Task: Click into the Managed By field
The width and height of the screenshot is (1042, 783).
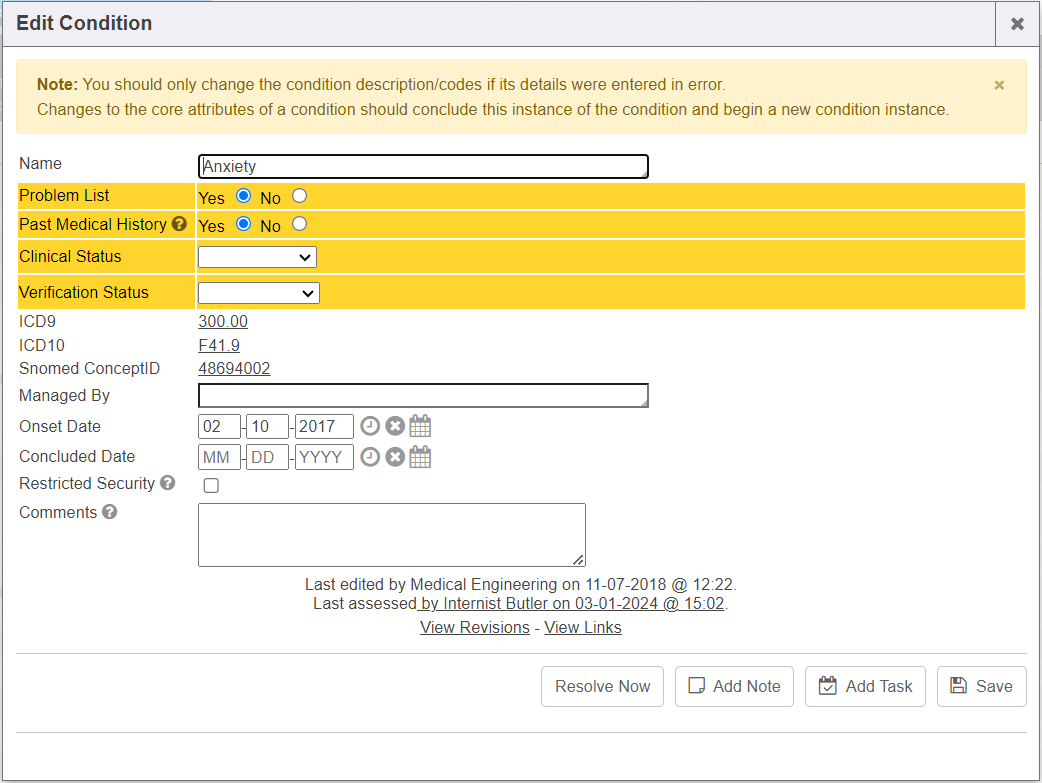Action: 423,396
